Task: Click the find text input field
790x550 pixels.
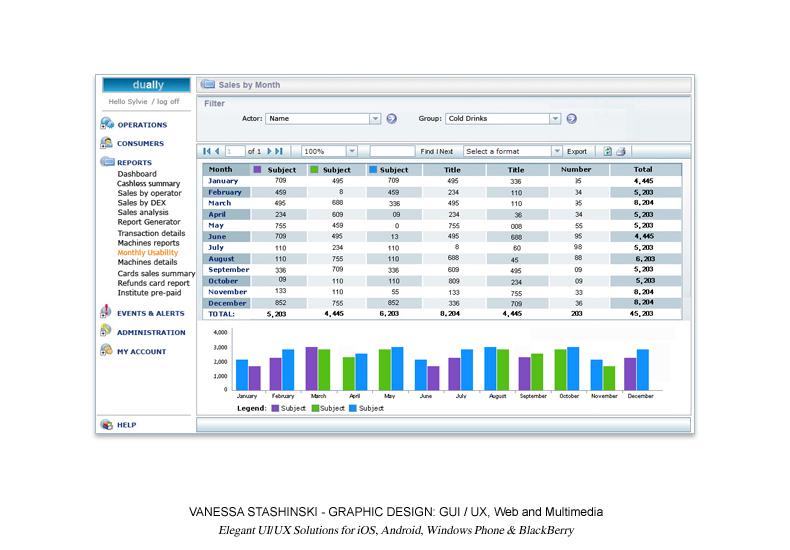Action: tap(392, 151)
